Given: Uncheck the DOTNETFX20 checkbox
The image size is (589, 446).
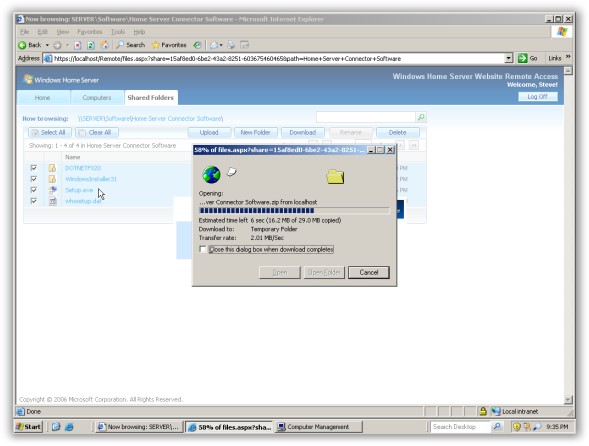Looking at the screenshot, I should 33,168.
